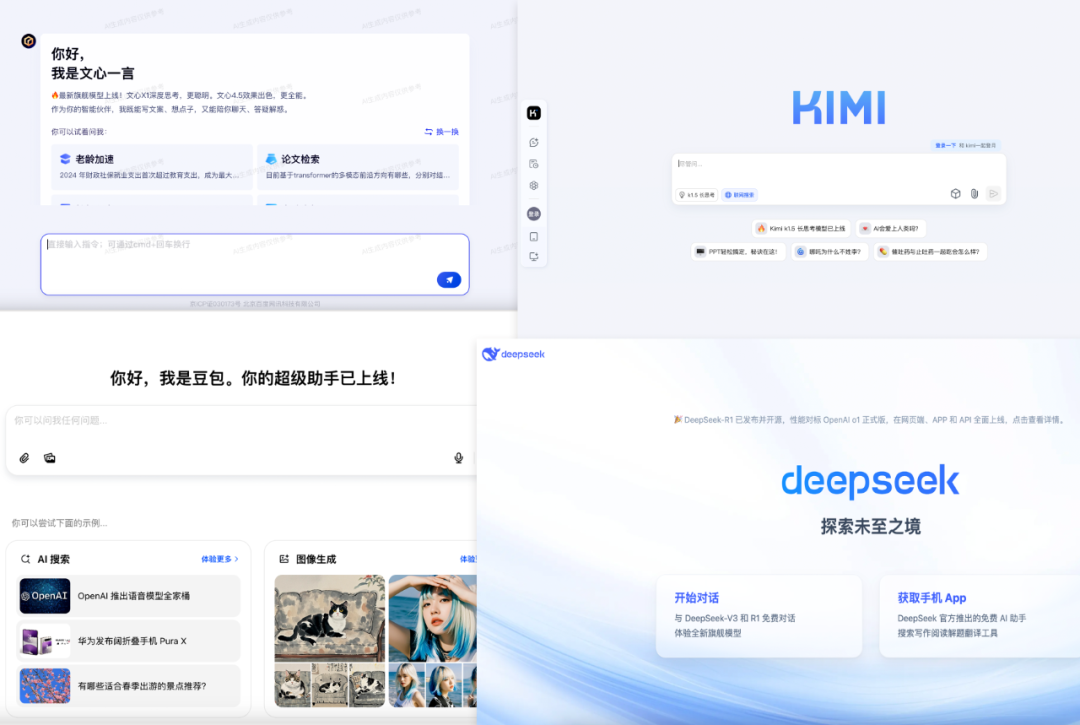Select the sobering-medicine suggestion chip in Kimi
This screenshot has width=1080, height=725.
[930, 252]
